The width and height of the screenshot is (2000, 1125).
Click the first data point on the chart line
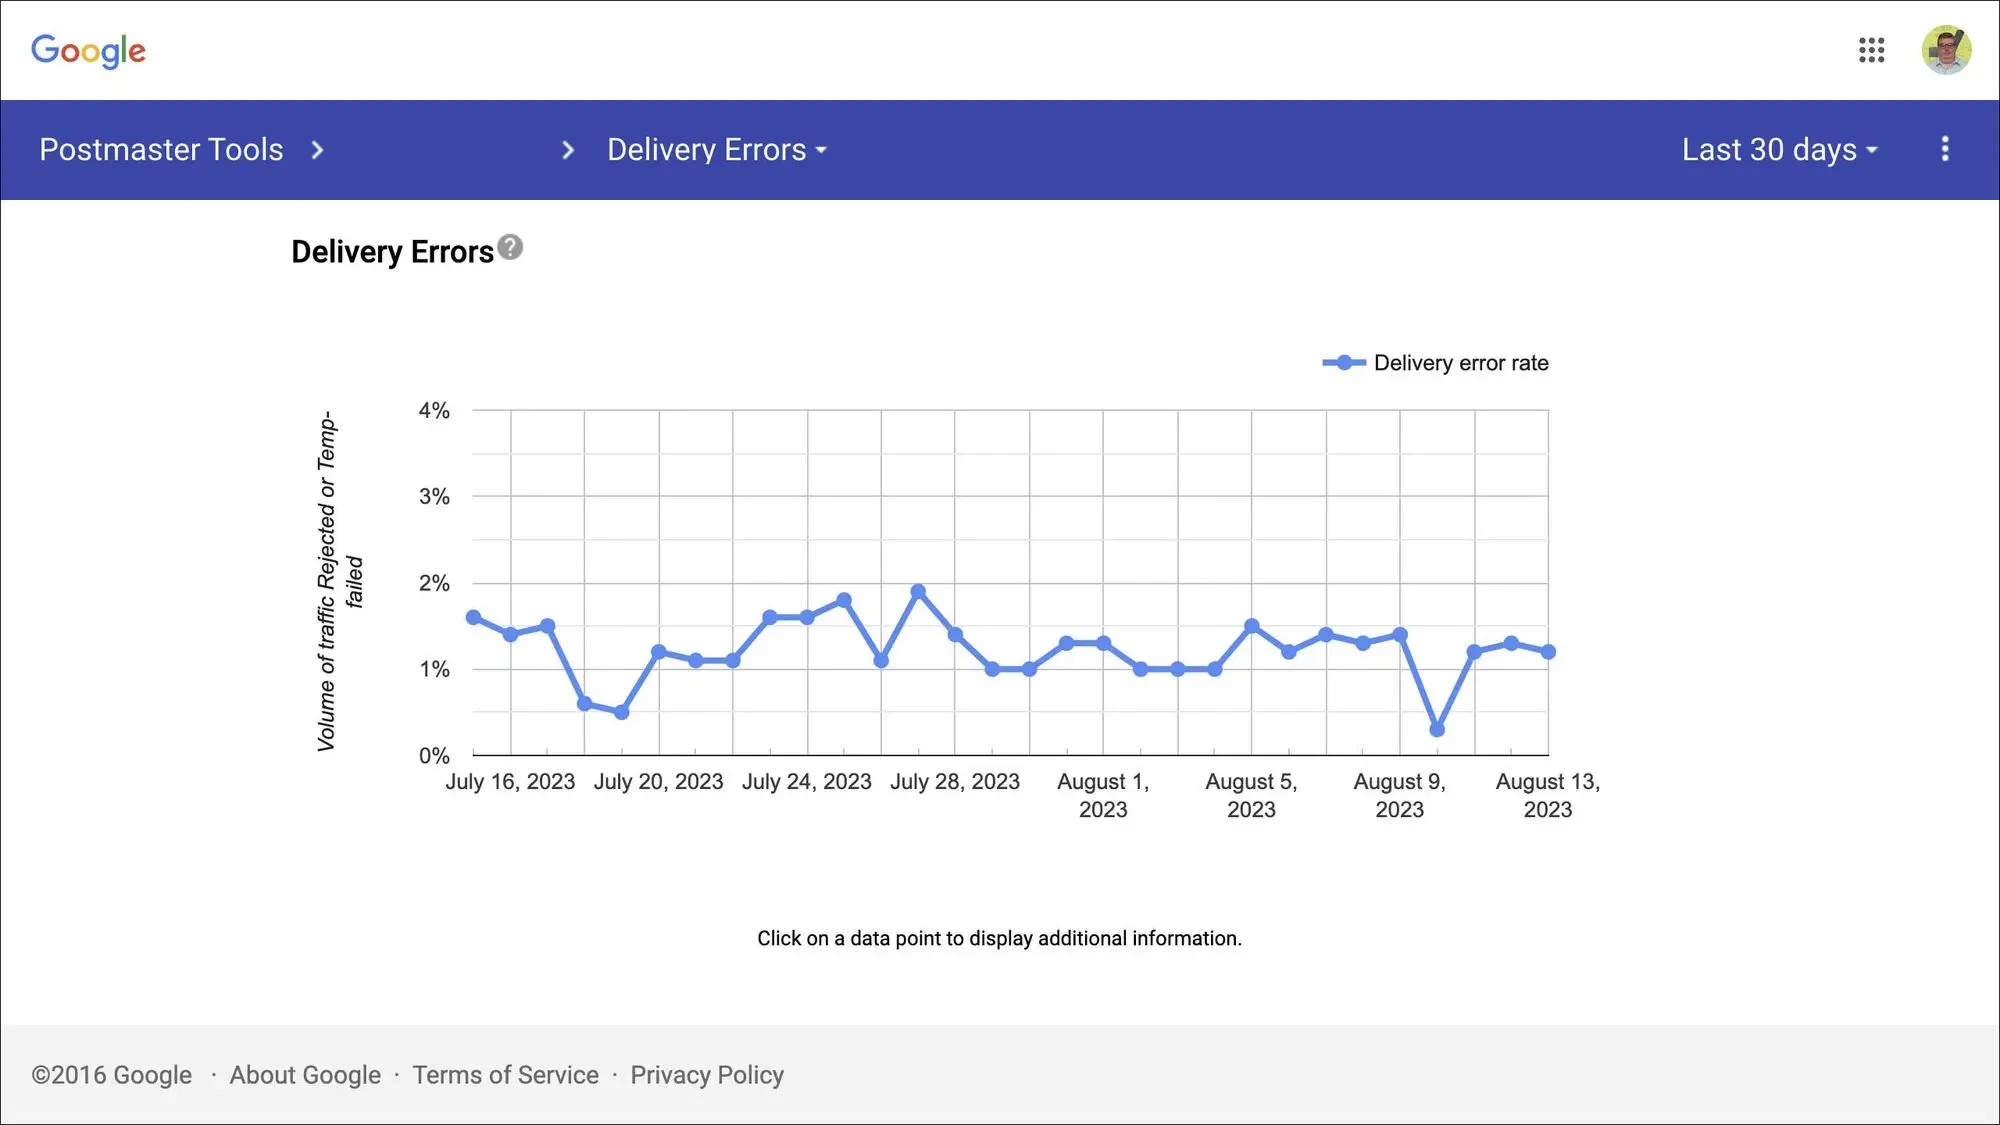click(473, 617)
